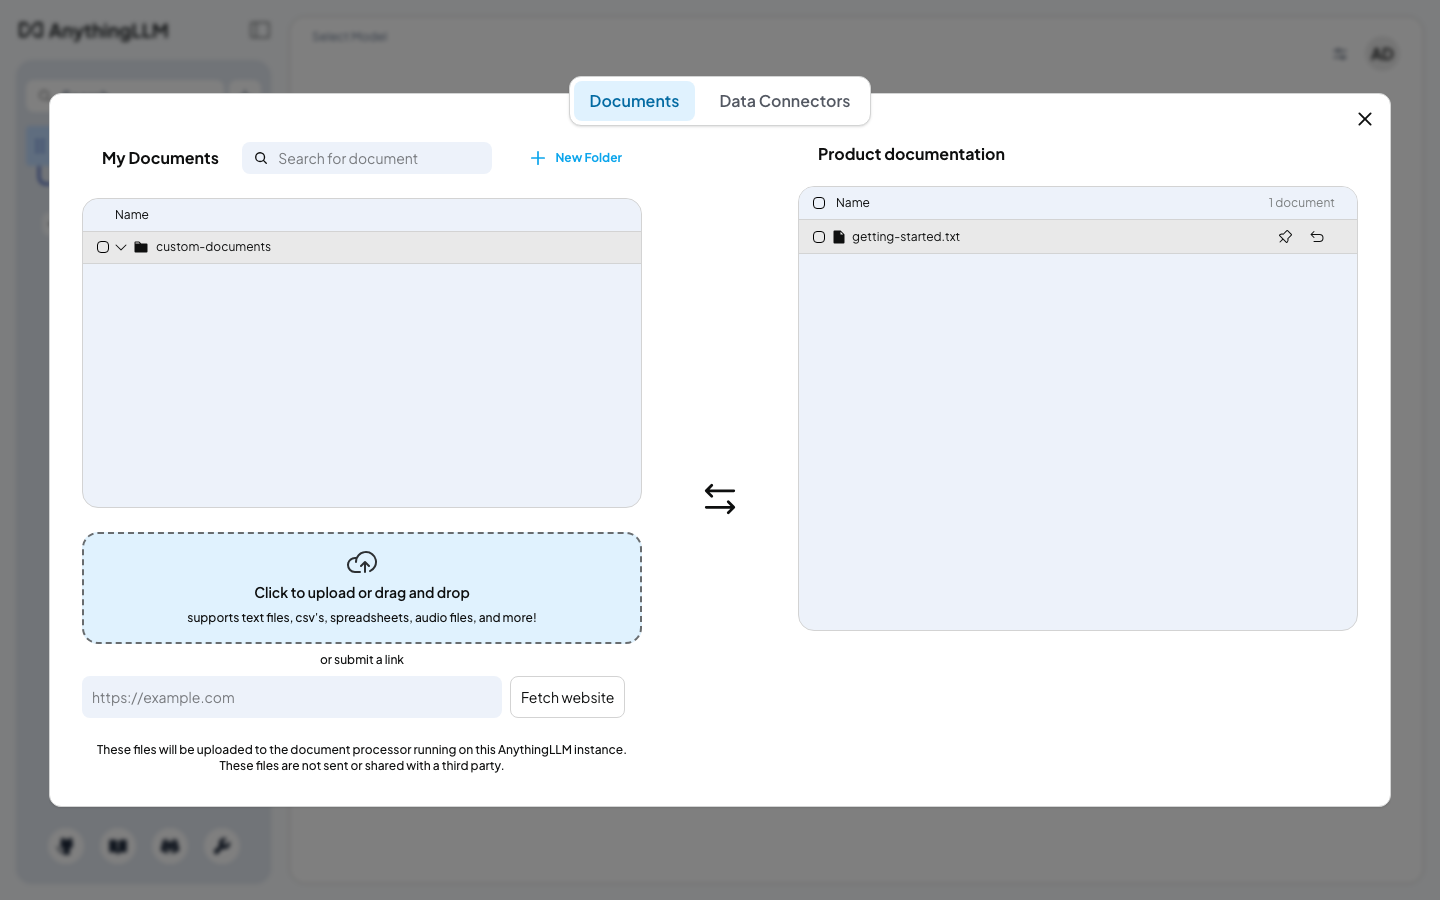This screenshot has width=1440, height=900.
Task: Click the 1 document count label
Action: pyautogui.click(x=1301, y=203)
